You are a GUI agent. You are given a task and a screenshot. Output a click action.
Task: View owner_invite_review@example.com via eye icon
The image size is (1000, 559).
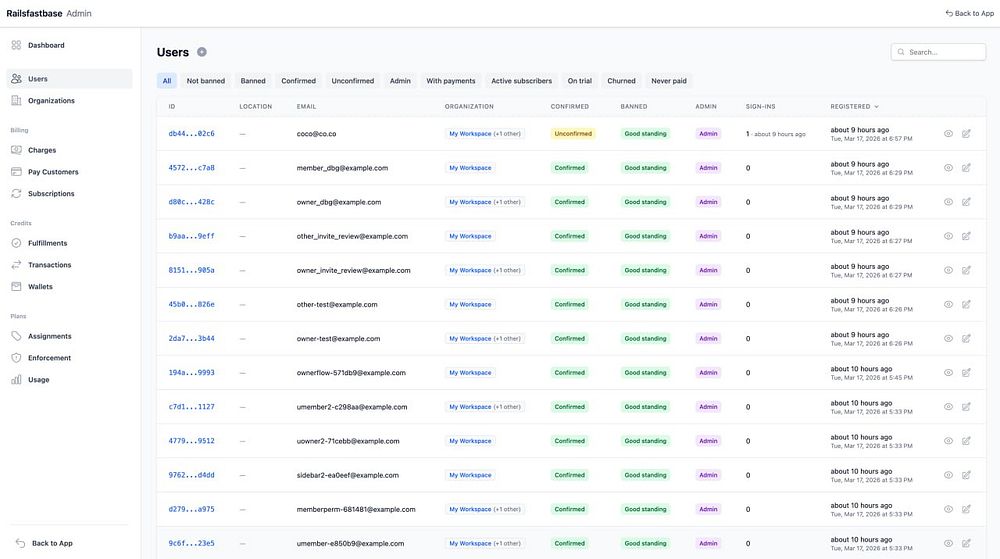[x=948, y=270]
